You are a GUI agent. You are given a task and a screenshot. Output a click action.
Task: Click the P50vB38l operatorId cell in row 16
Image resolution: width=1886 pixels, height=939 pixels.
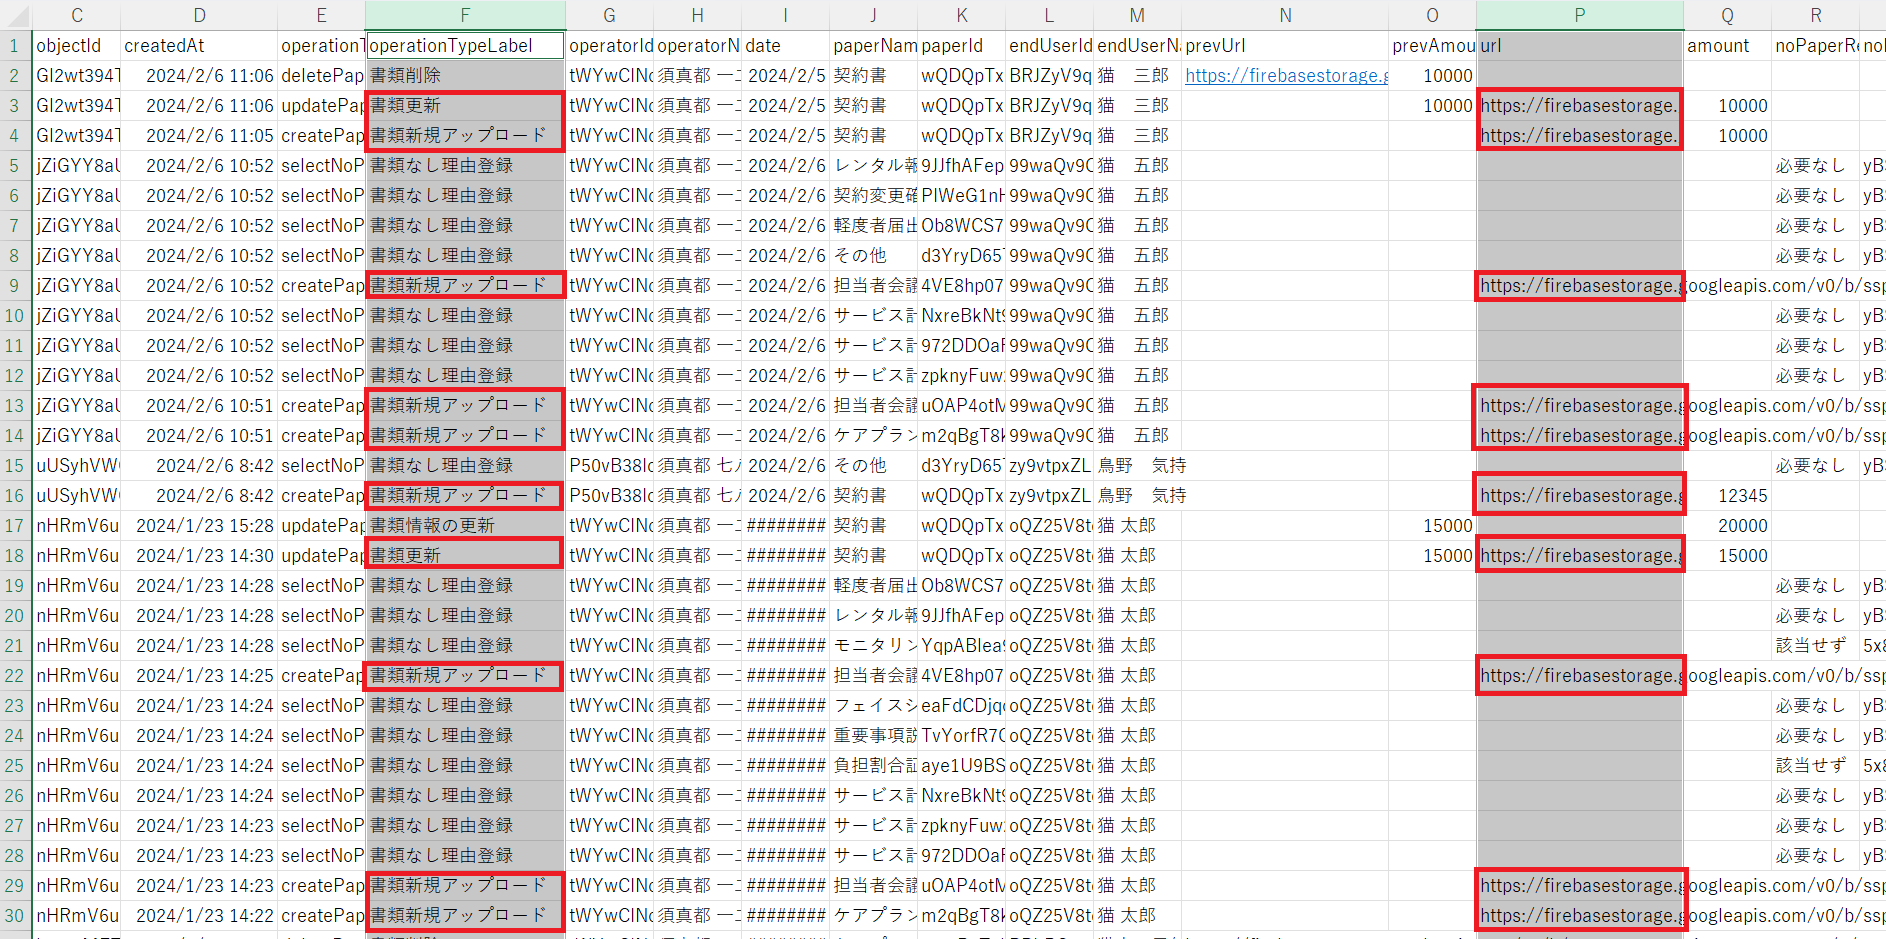coord(609,496)
